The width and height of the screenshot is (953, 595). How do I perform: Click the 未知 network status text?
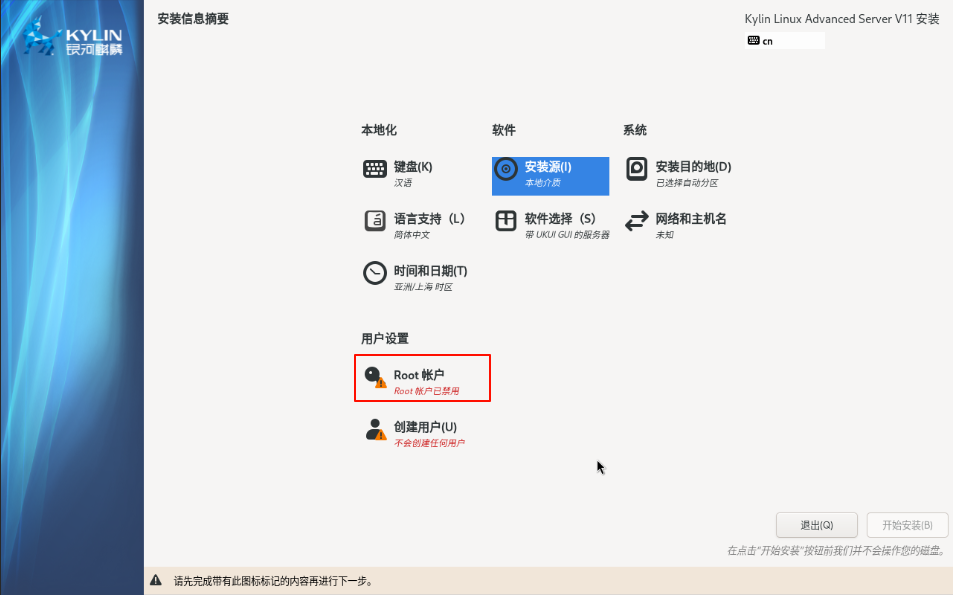click(x=664, y=235)
